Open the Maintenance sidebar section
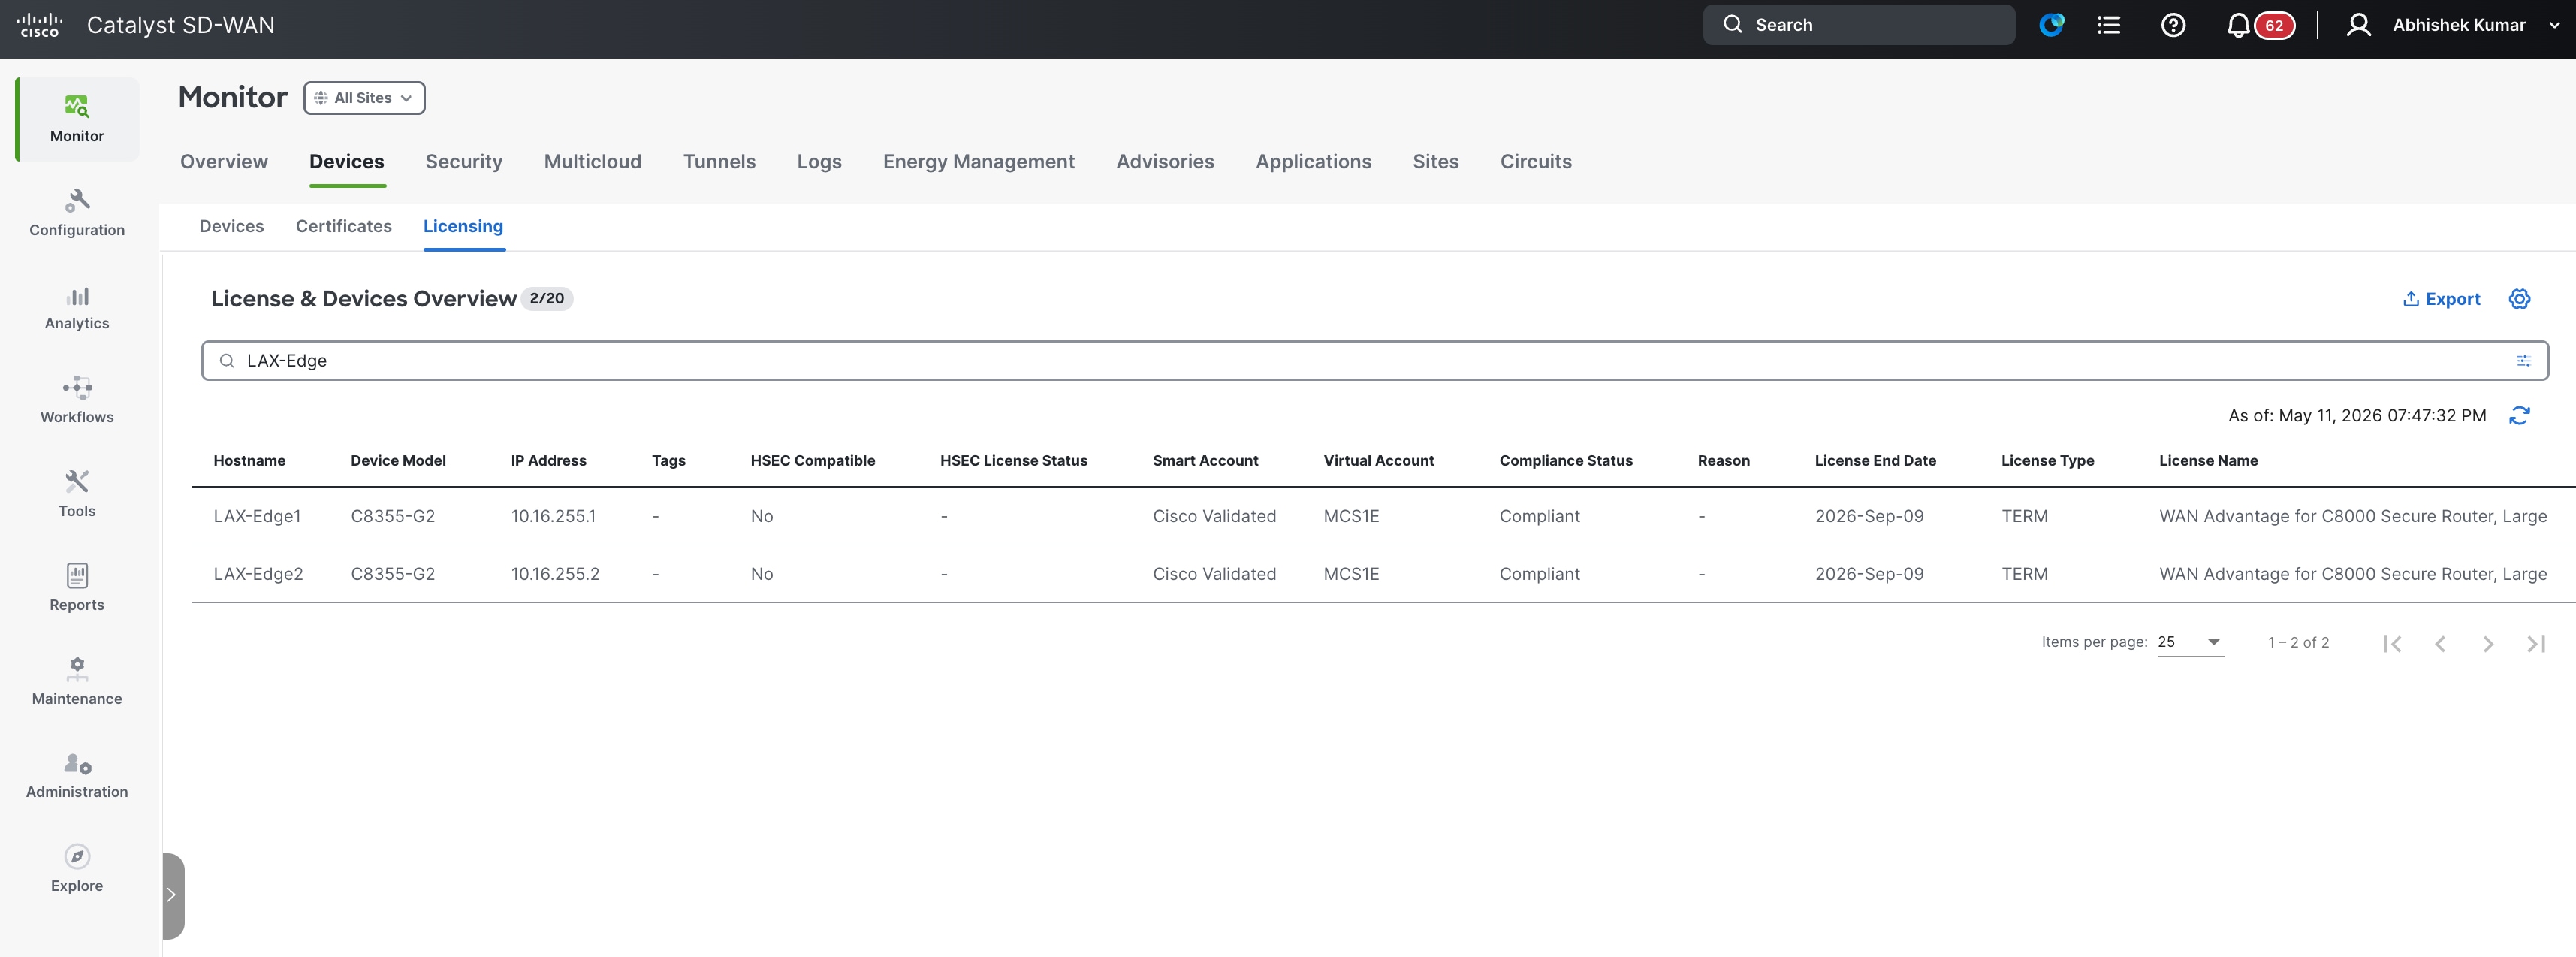Screen dimensions: 2576x957 coord(77,682)
